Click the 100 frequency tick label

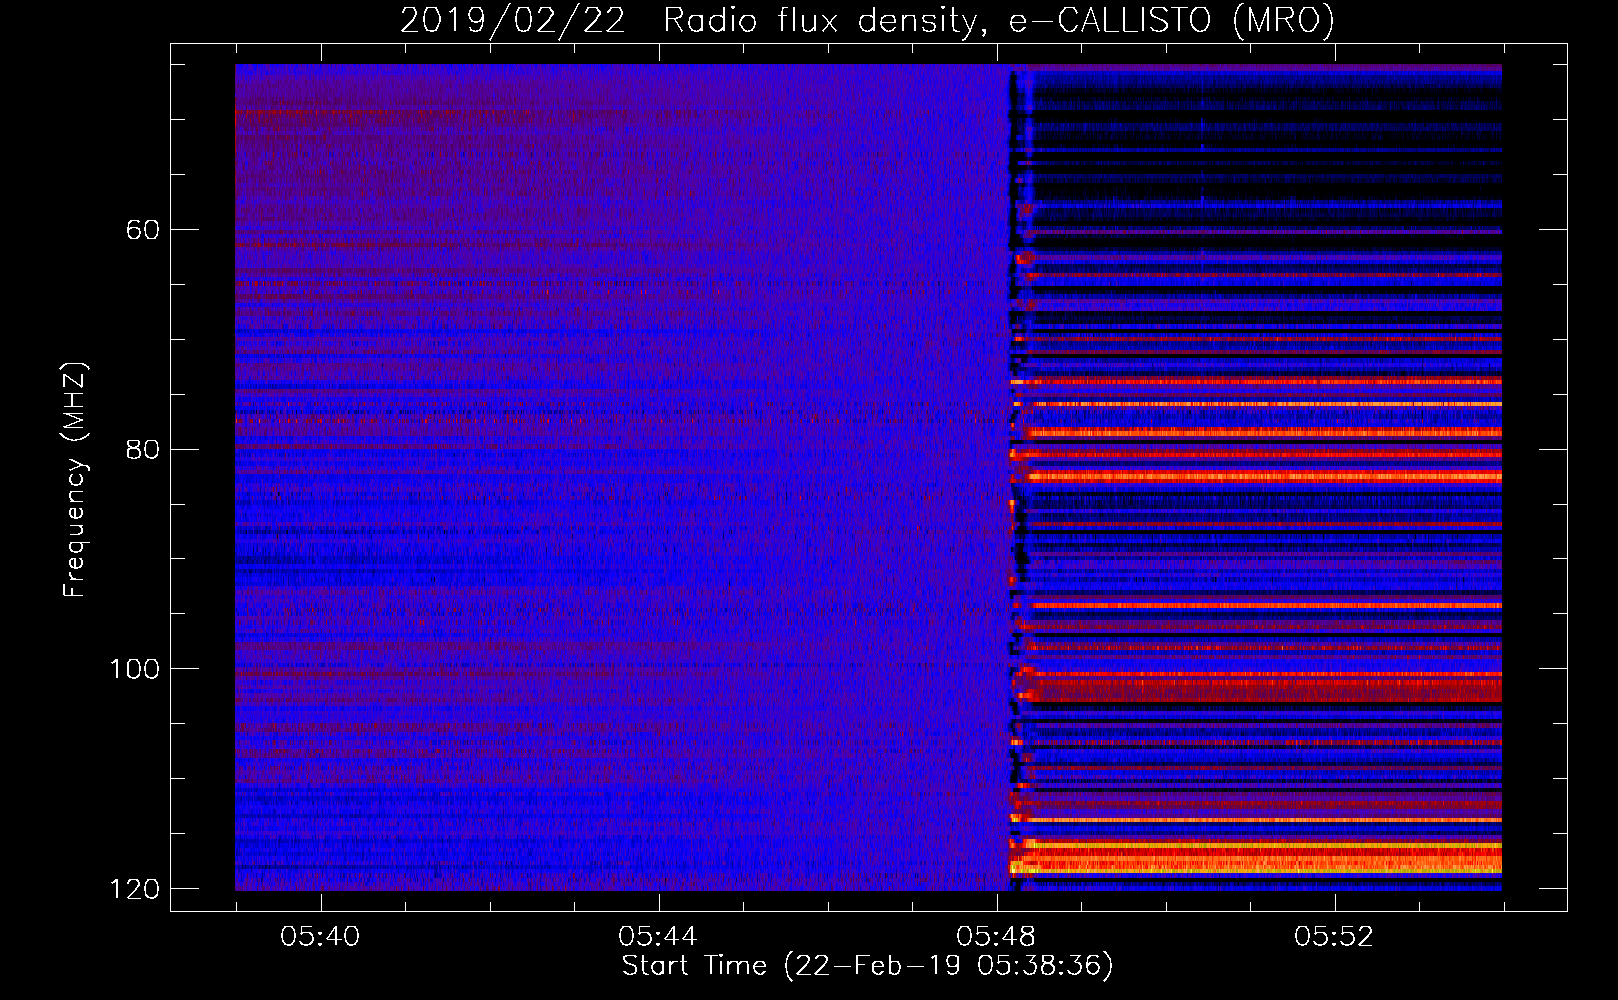tap(134, 669)
